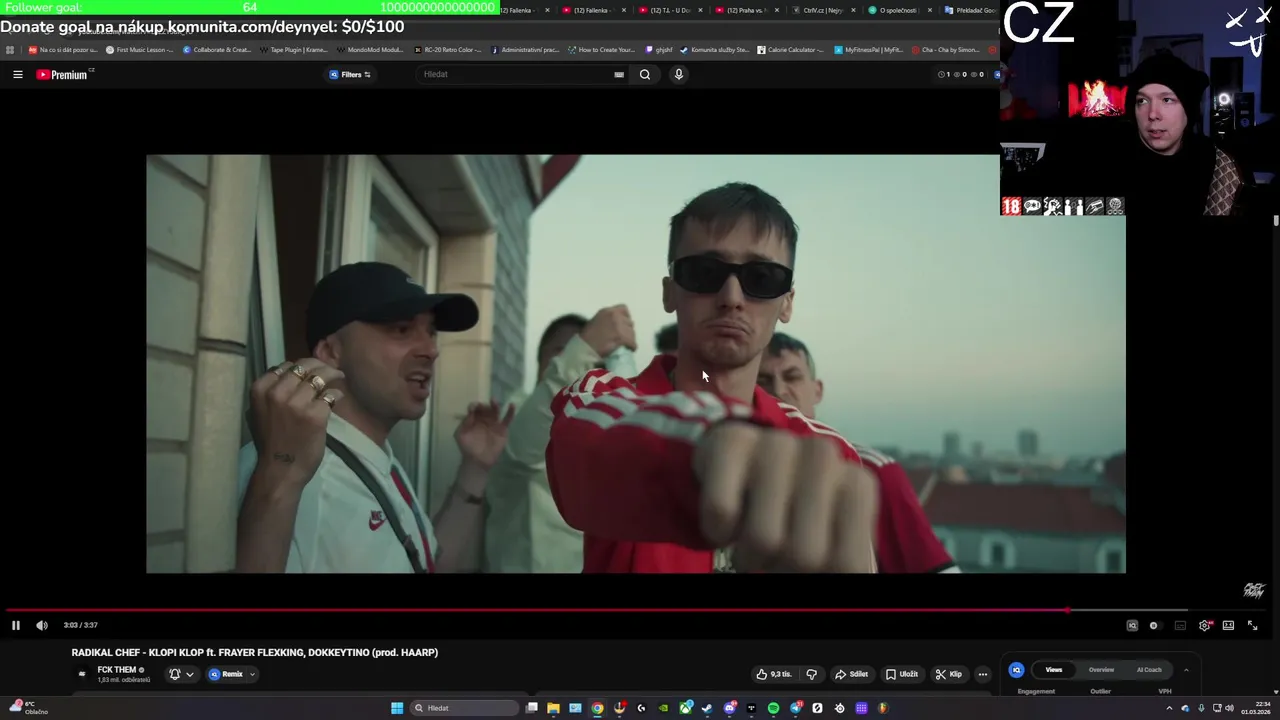Screen dimensions: 1280x720
Task: Open Discord from the taskbar
Action: pyautogui.click(x=729, y=708)
